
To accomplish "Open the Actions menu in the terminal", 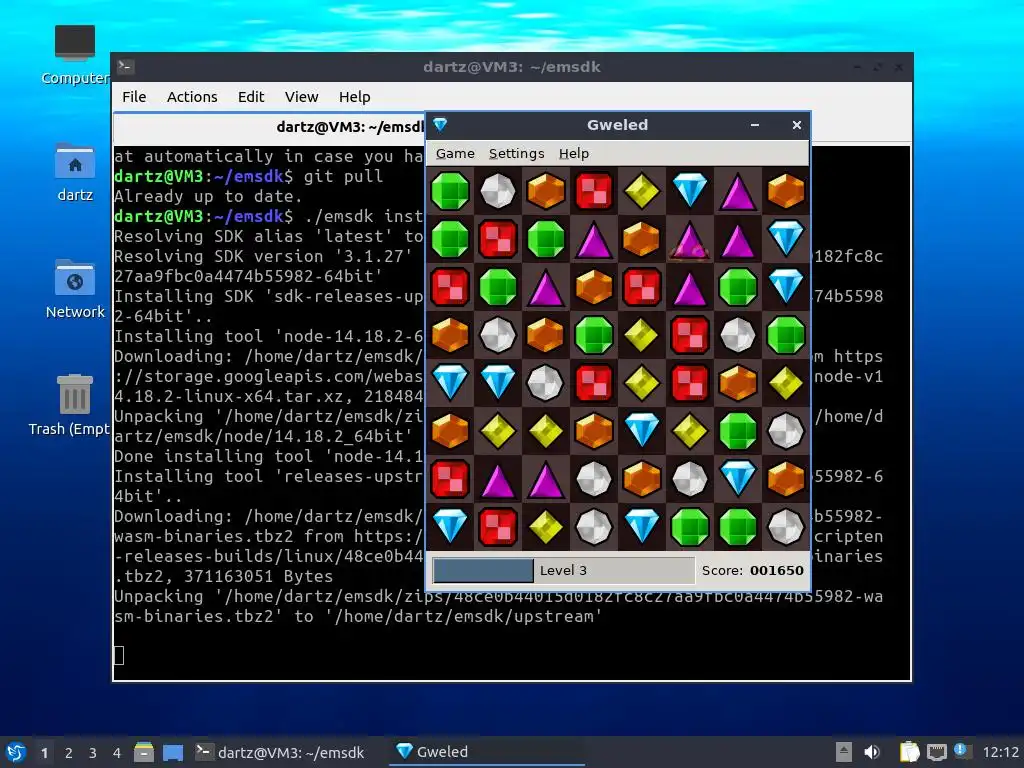I will coord(192,97).
